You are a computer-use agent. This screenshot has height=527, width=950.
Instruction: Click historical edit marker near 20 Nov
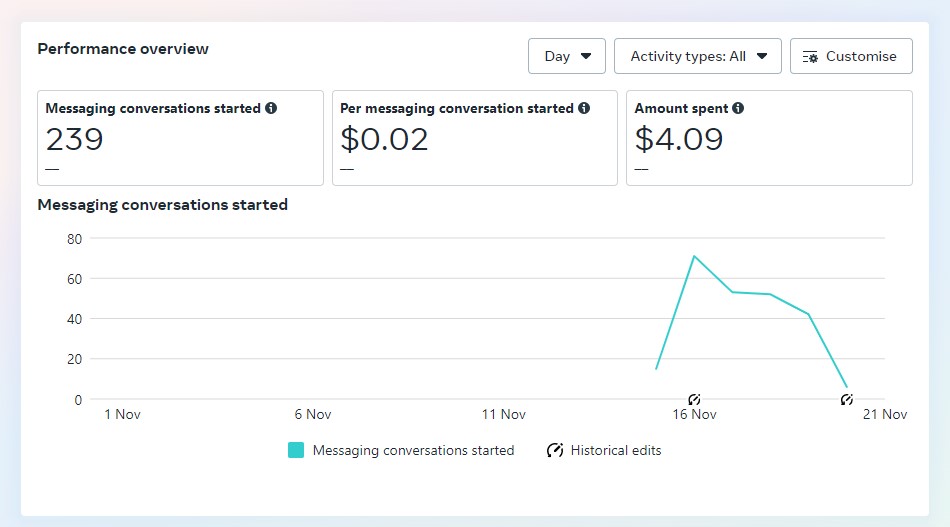click(846, 399)
